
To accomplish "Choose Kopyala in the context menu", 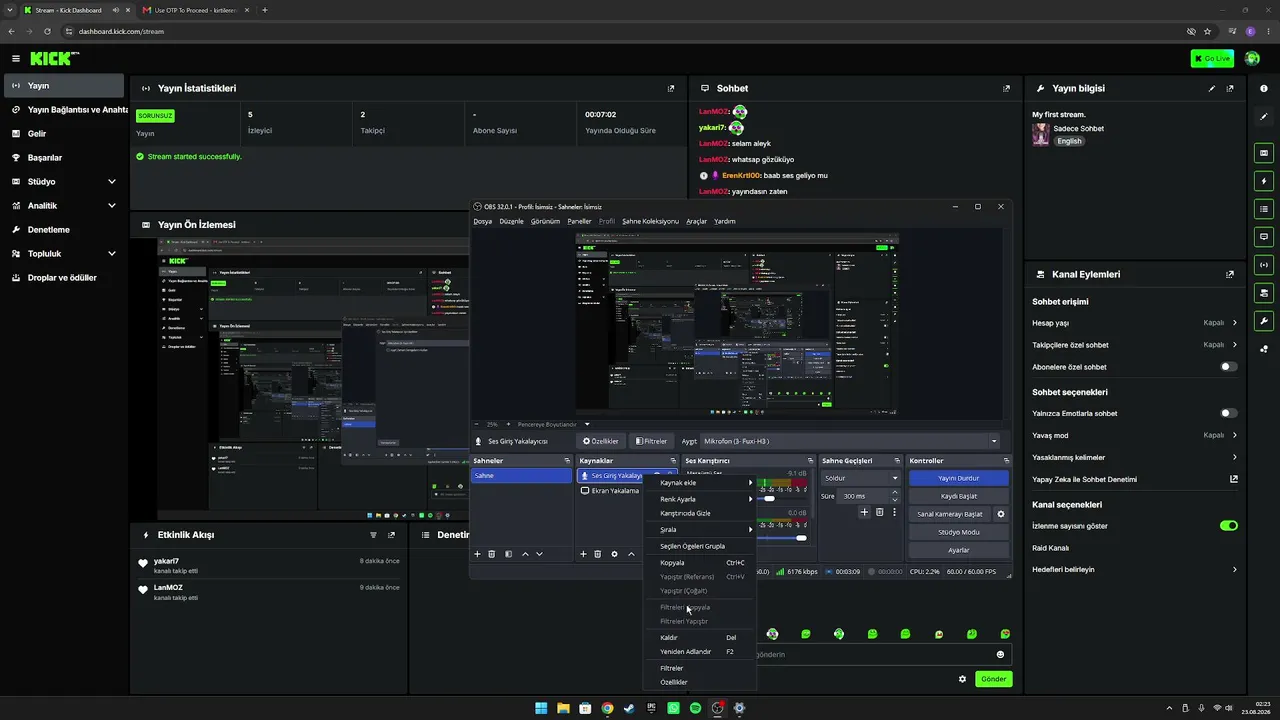I will click(701, 563).
